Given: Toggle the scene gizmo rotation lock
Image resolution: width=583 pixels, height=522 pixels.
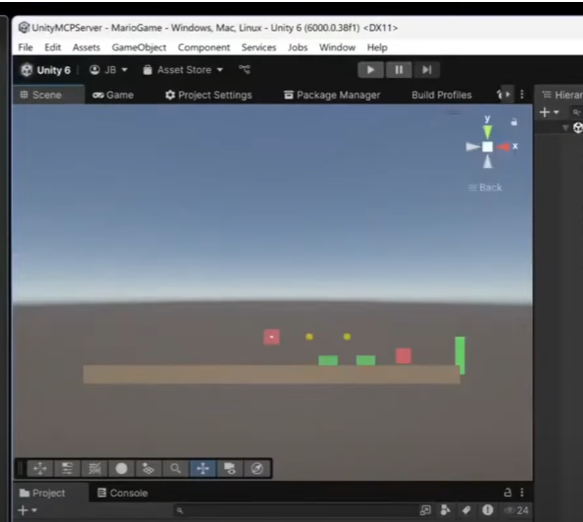Looking at the screenshot, I should tap(514, 122).
